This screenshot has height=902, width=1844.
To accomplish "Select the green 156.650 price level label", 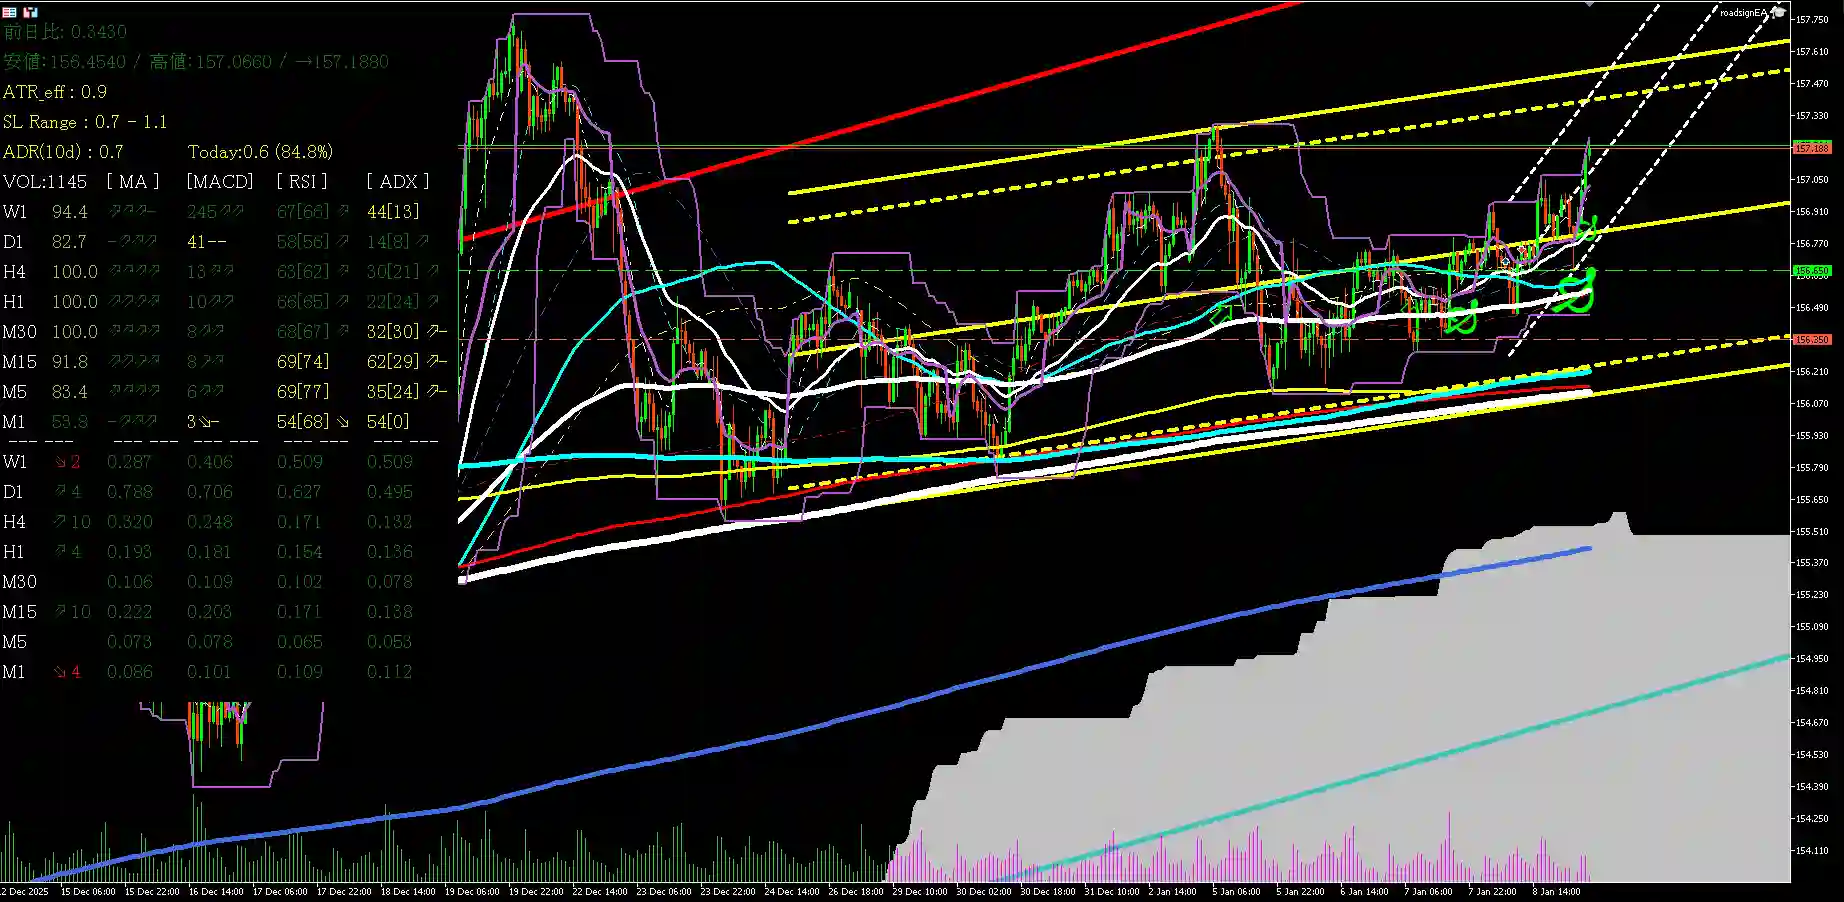I will 1811,271.
